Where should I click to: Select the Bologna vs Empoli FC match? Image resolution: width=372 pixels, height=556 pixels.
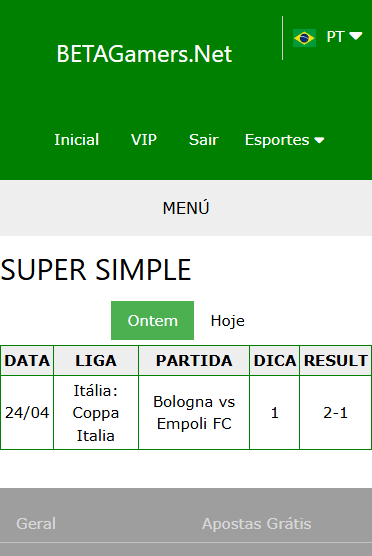point(194,413)
